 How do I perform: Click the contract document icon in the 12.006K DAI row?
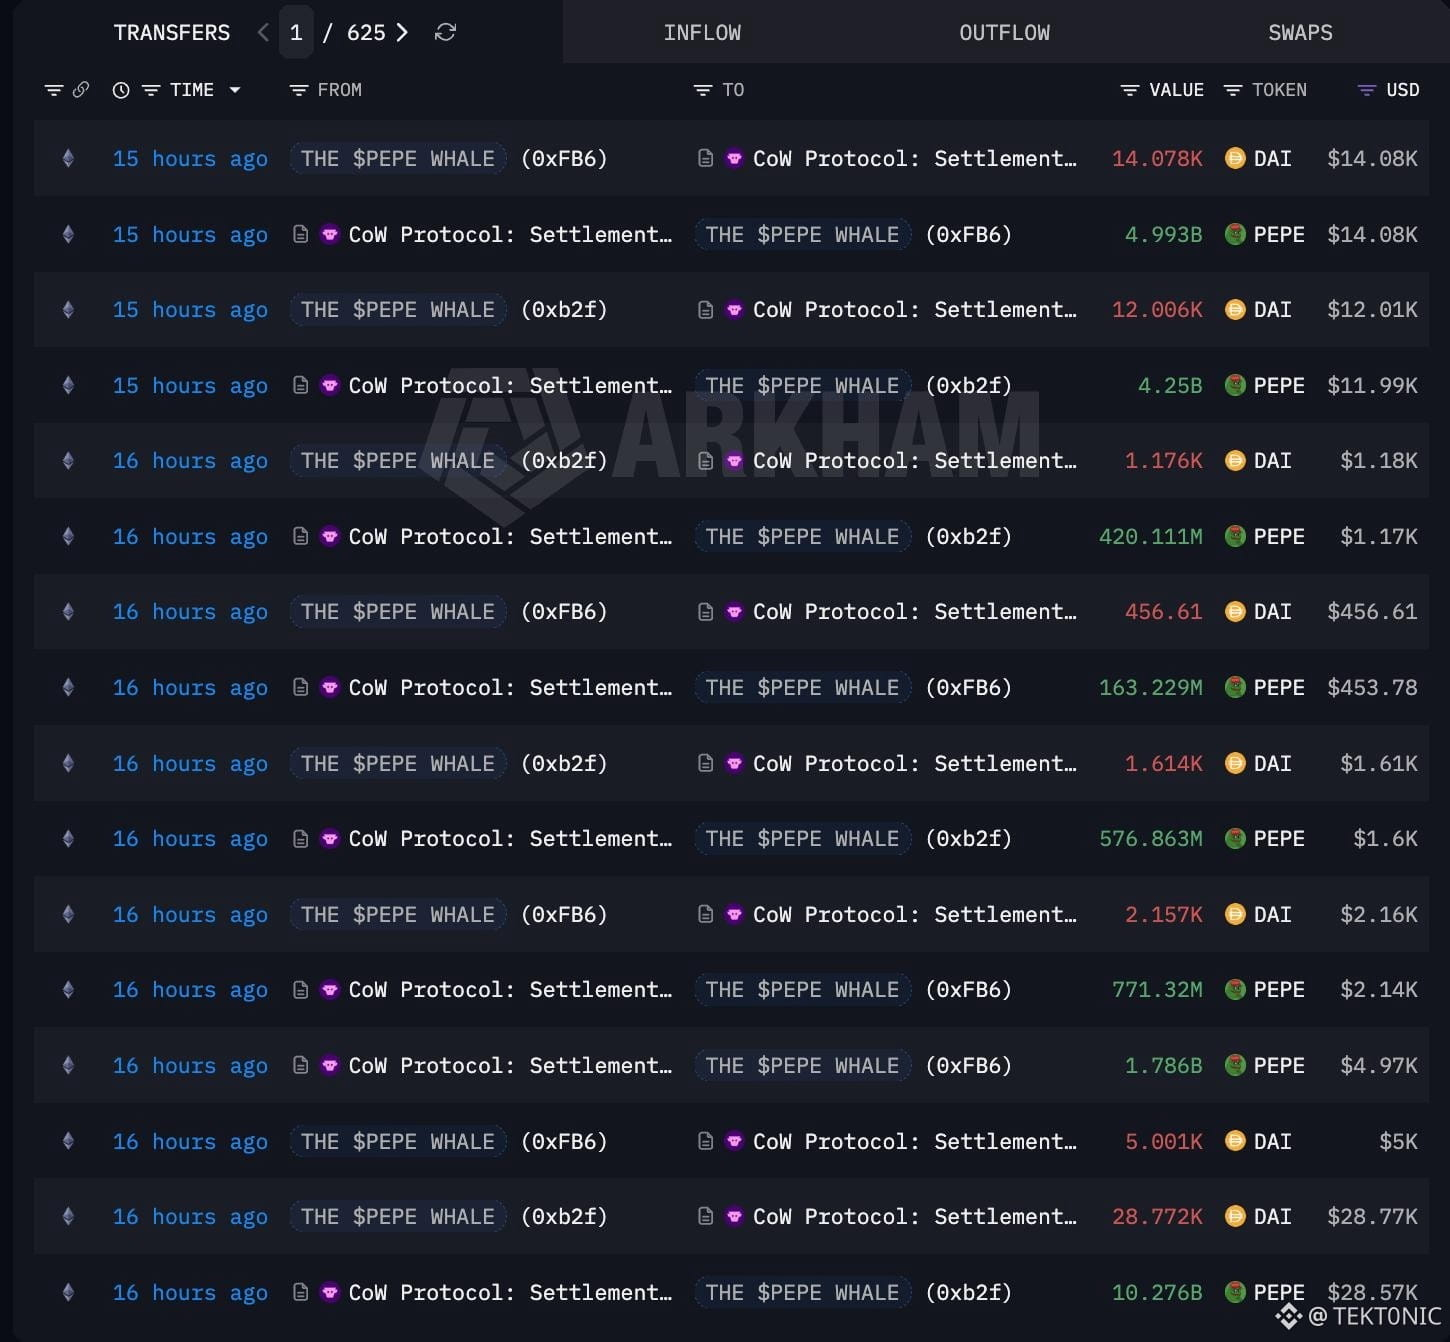coord(705,309)
